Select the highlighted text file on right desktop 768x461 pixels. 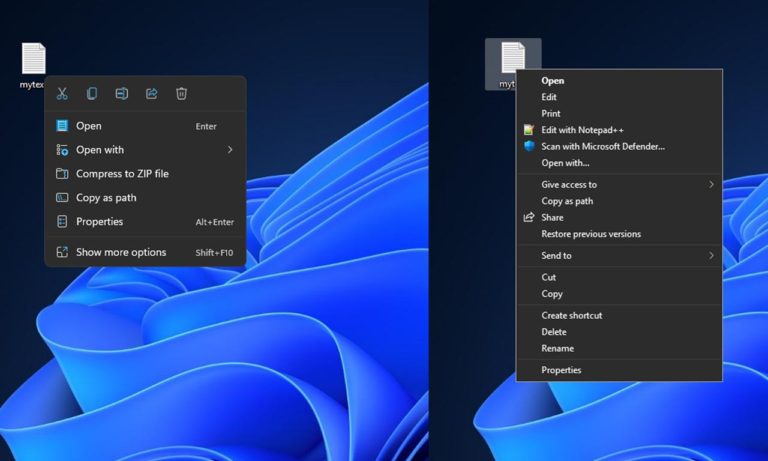pos(513,57)
